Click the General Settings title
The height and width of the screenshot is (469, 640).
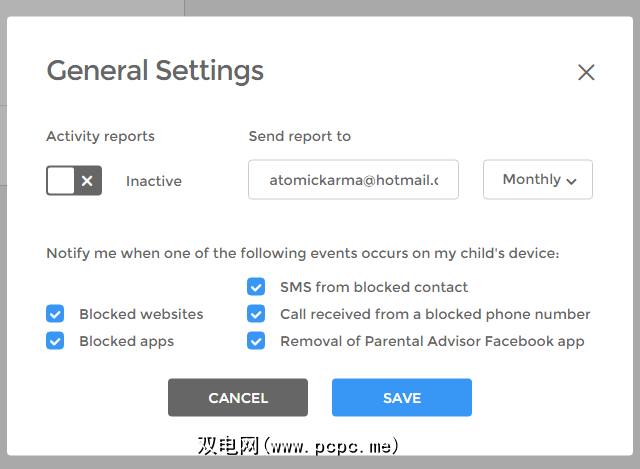(155, 71)
